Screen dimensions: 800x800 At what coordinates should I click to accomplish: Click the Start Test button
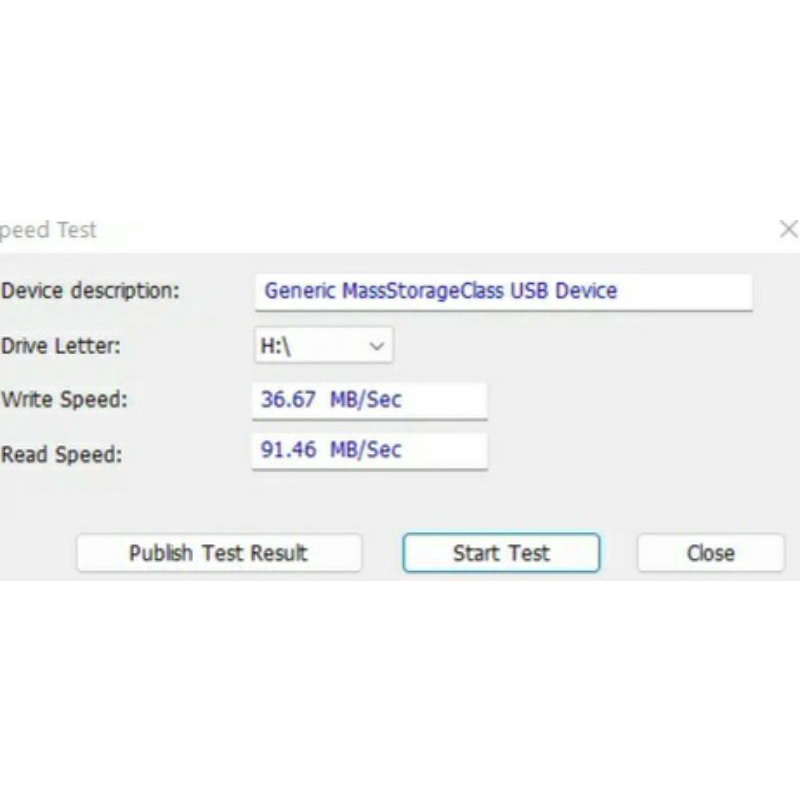tap(501, 553)
